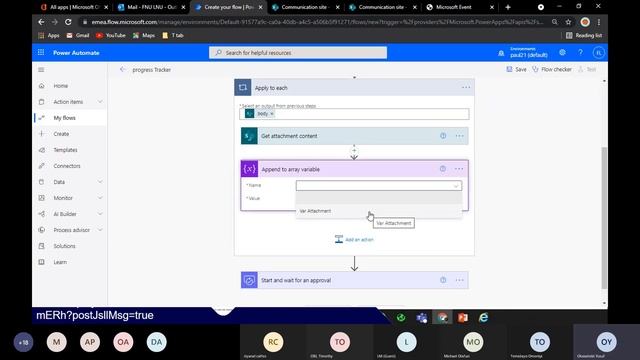Open the settings gear in header
640x360 pixels.
tap(562, 52)
